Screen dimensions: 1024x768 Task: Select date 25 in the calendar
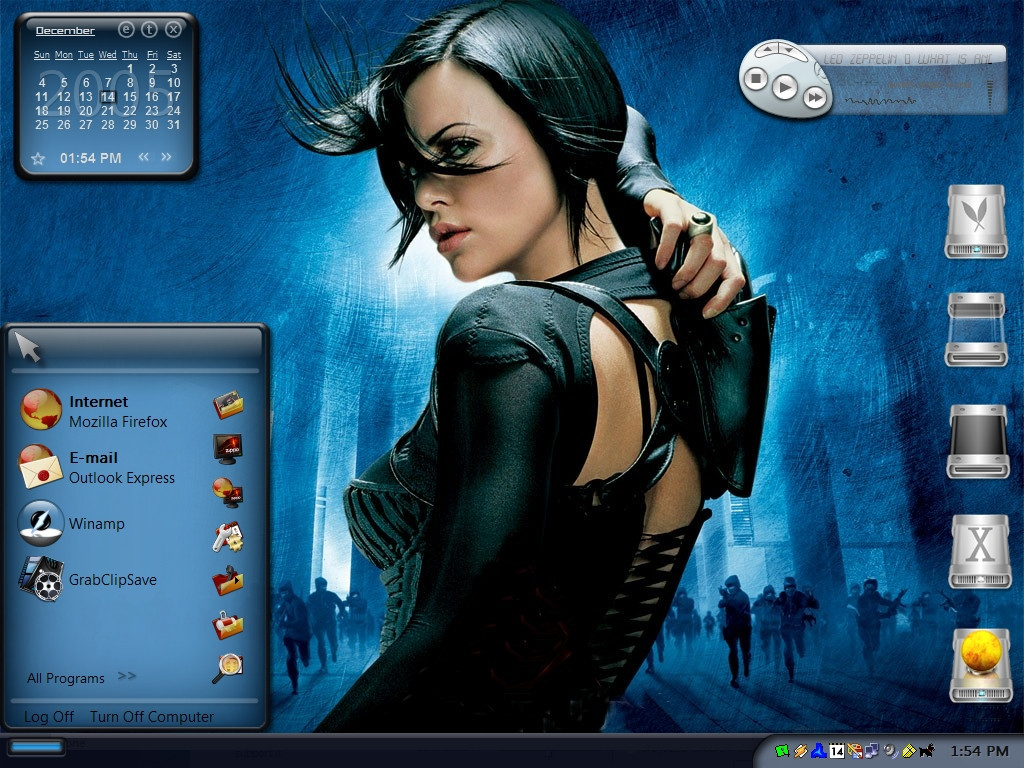click(42, 125)
